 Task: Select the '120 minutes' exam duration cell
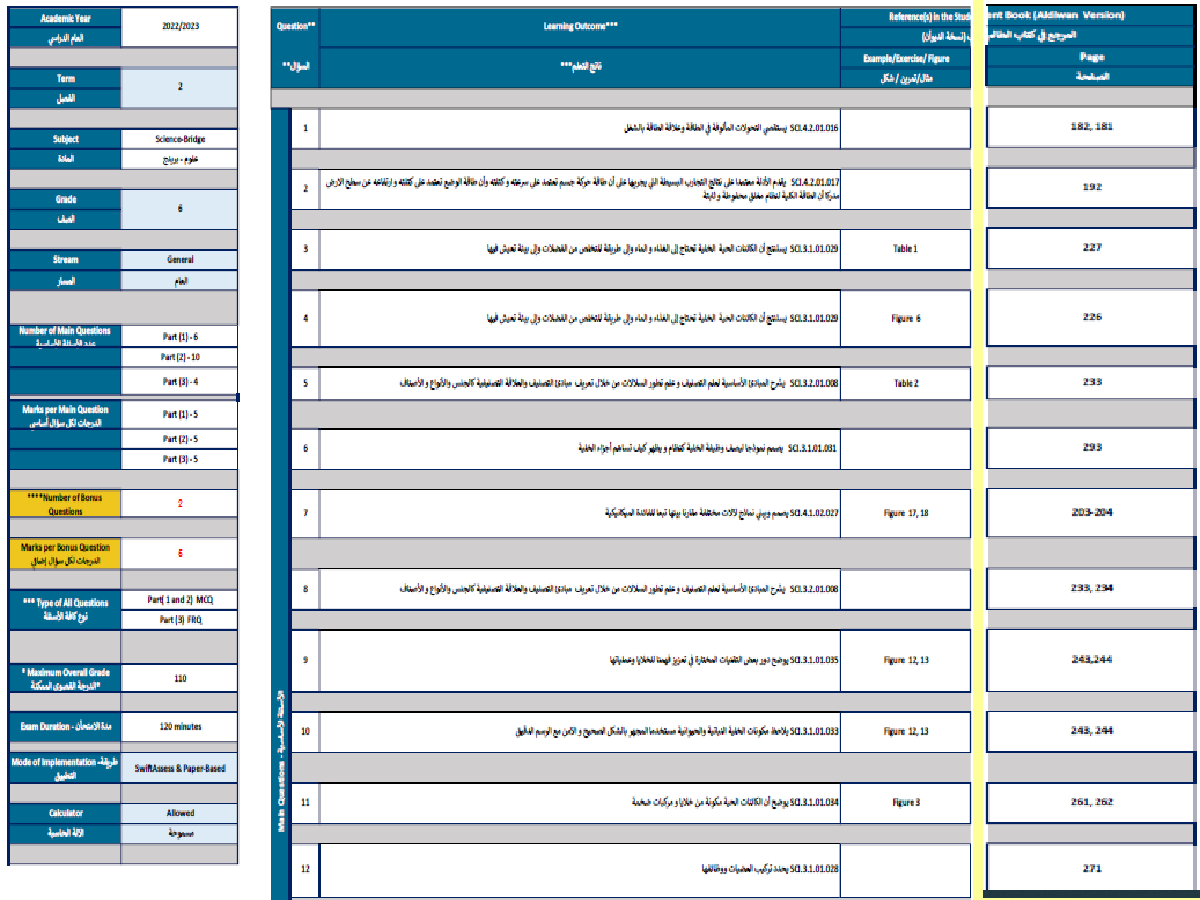(180, 726)
